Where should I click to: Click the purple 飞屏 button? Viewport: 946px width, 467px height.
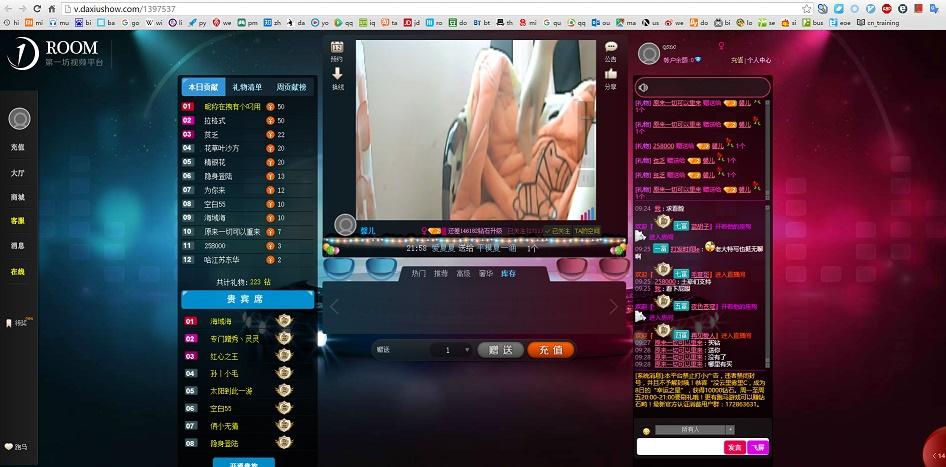[x=758, y=447]
